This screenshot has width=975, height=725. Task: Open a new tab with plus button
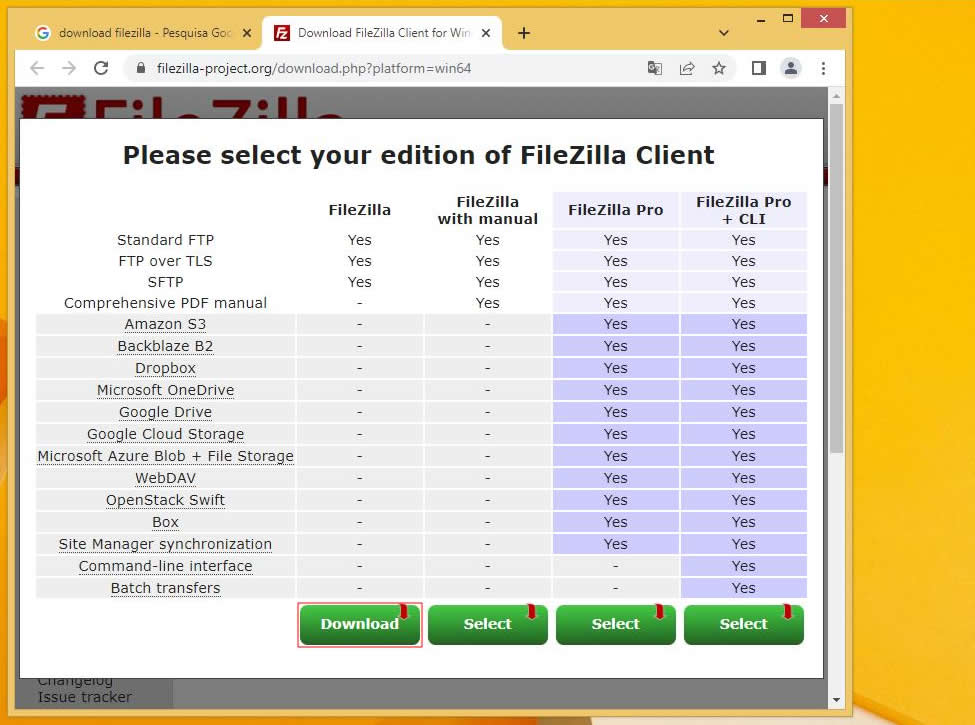tap(523, 33)
